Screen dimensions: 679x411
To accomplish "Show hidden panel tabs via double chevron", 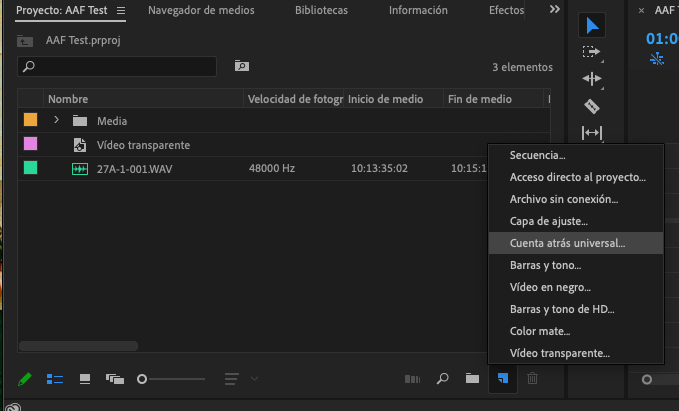I will 555,9.
